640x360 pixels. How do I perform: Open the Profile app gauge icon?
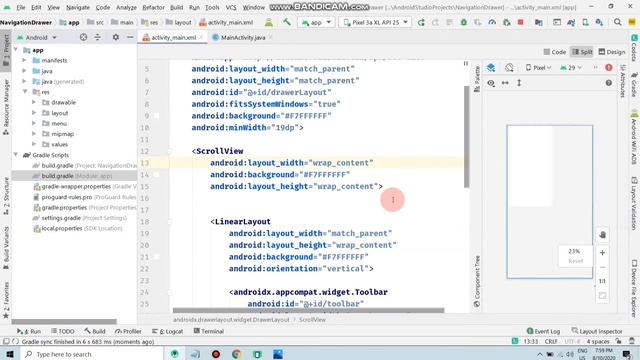pos(492,22)
